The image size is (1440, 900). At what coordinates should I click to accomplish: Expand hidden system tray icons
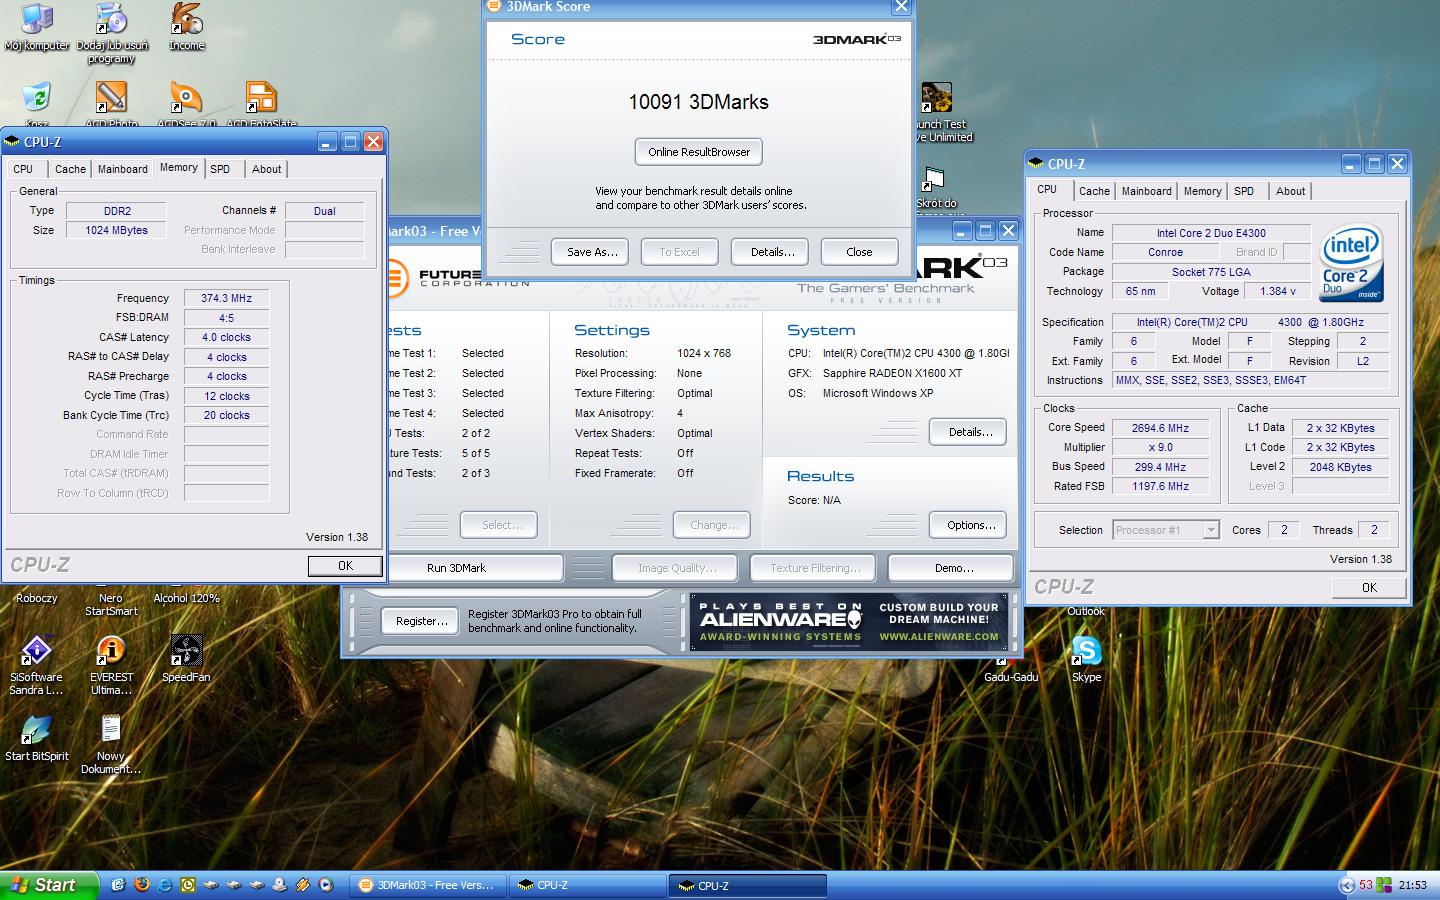[x=1346, y=885]
